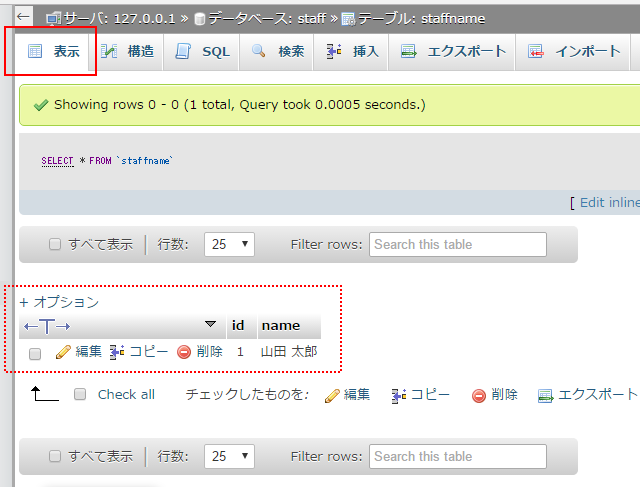Image resolution: width=640 pixels, height=487 pixels.
Task: Open the 挿入 (Insert) tab
Action: (x=352, y=51)
